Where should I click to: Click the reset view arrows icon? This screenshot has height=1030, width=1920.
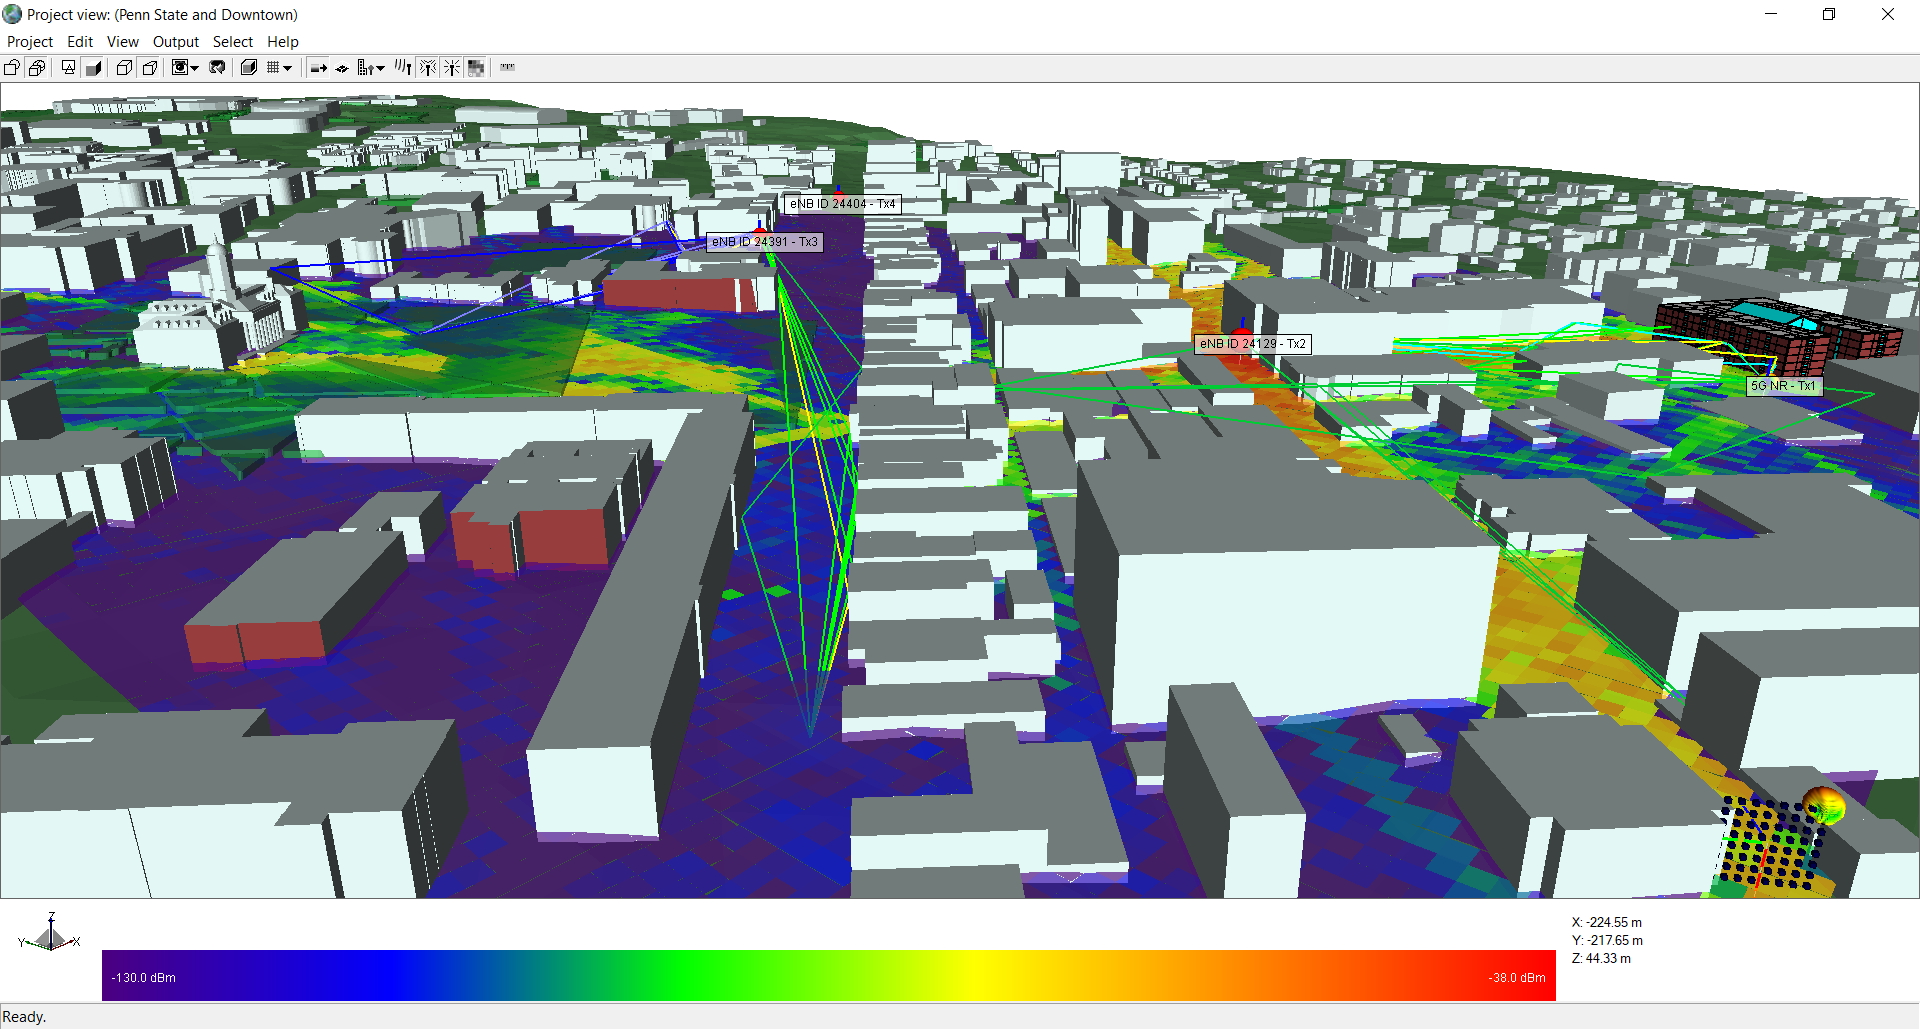[x=217, y=68]
